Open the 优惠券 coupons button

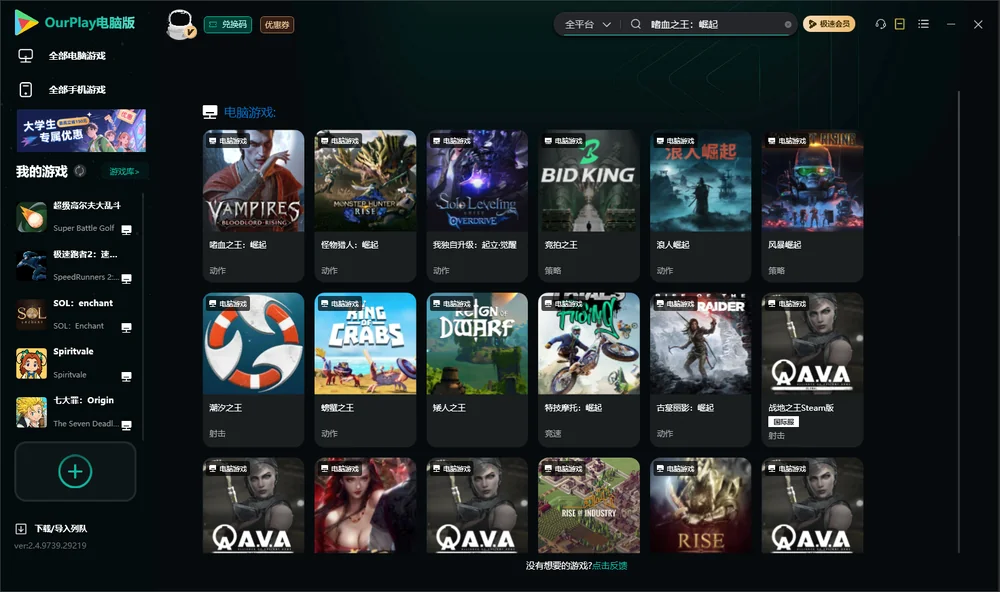pos(277,25)
